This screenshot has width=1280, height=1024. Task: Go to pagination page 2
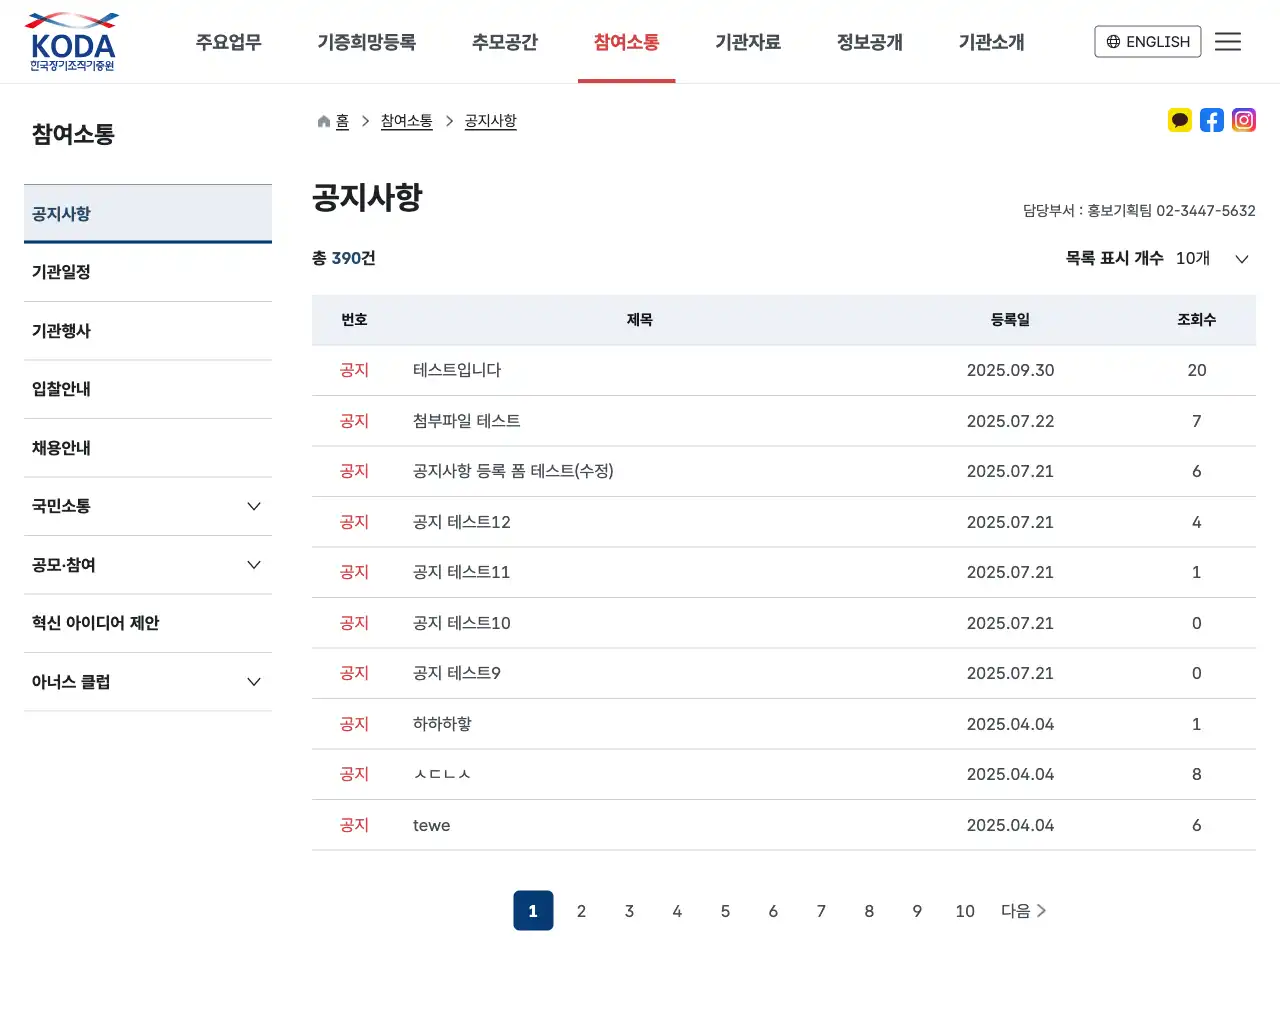pyautogui.click(x=581, y=910)
